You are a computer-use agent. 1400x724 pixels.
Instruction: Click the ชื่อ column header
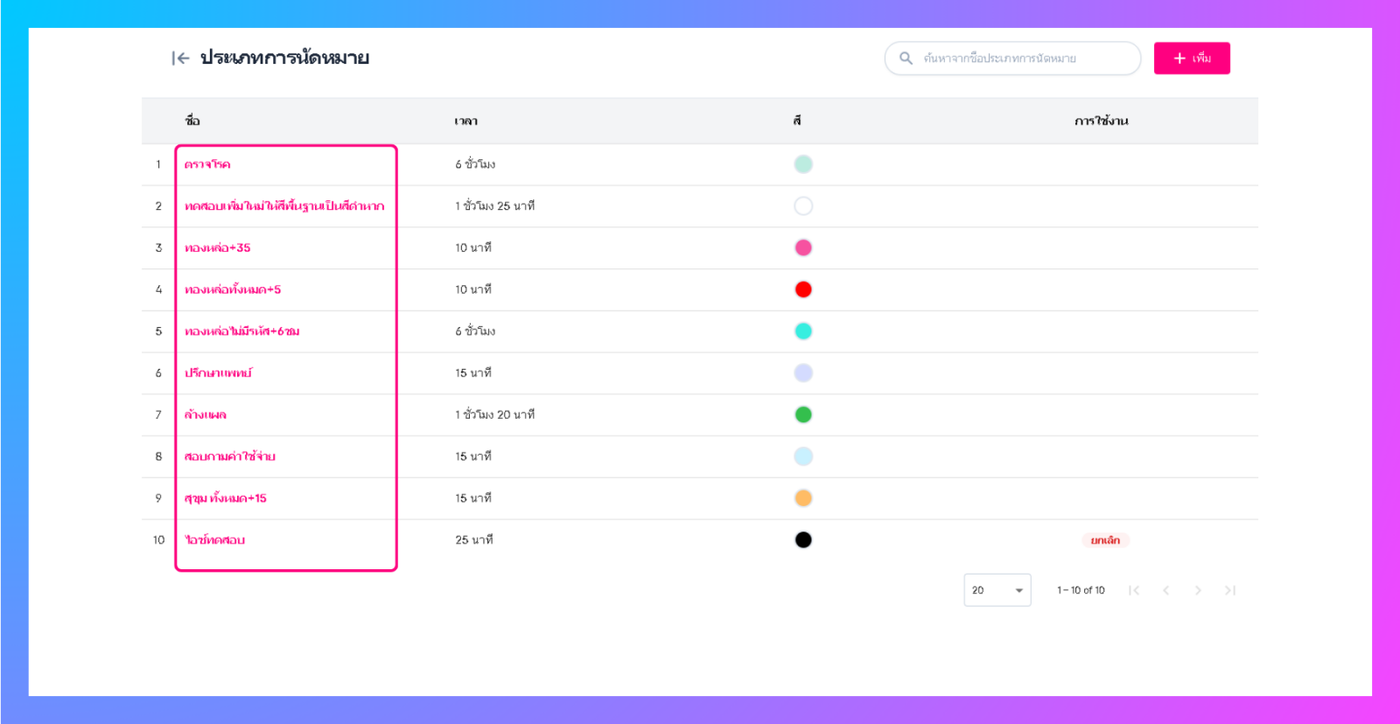coord(192,121)
